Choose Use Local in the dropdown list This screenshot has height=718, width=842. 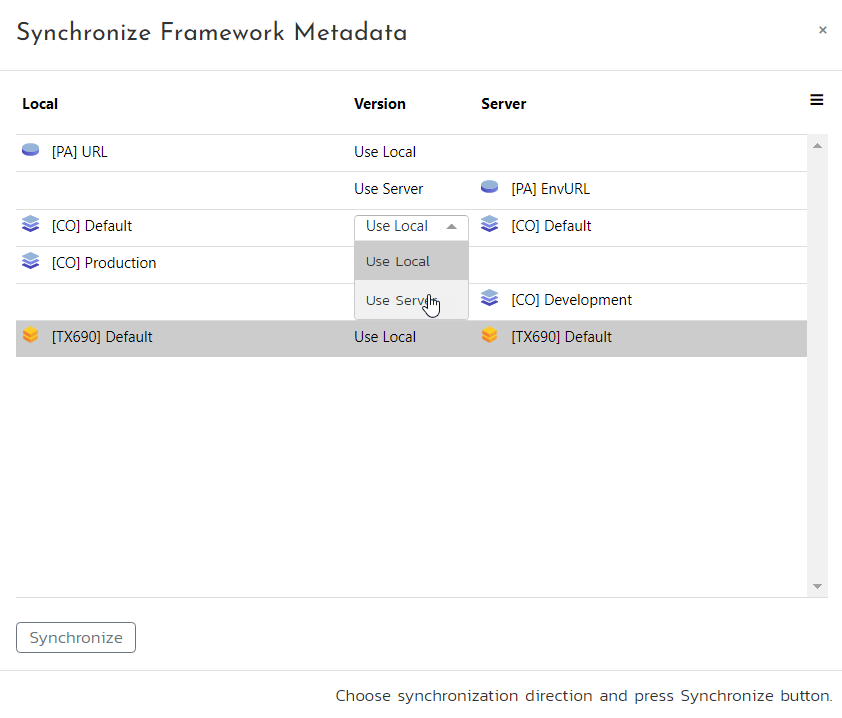[398, 262]
